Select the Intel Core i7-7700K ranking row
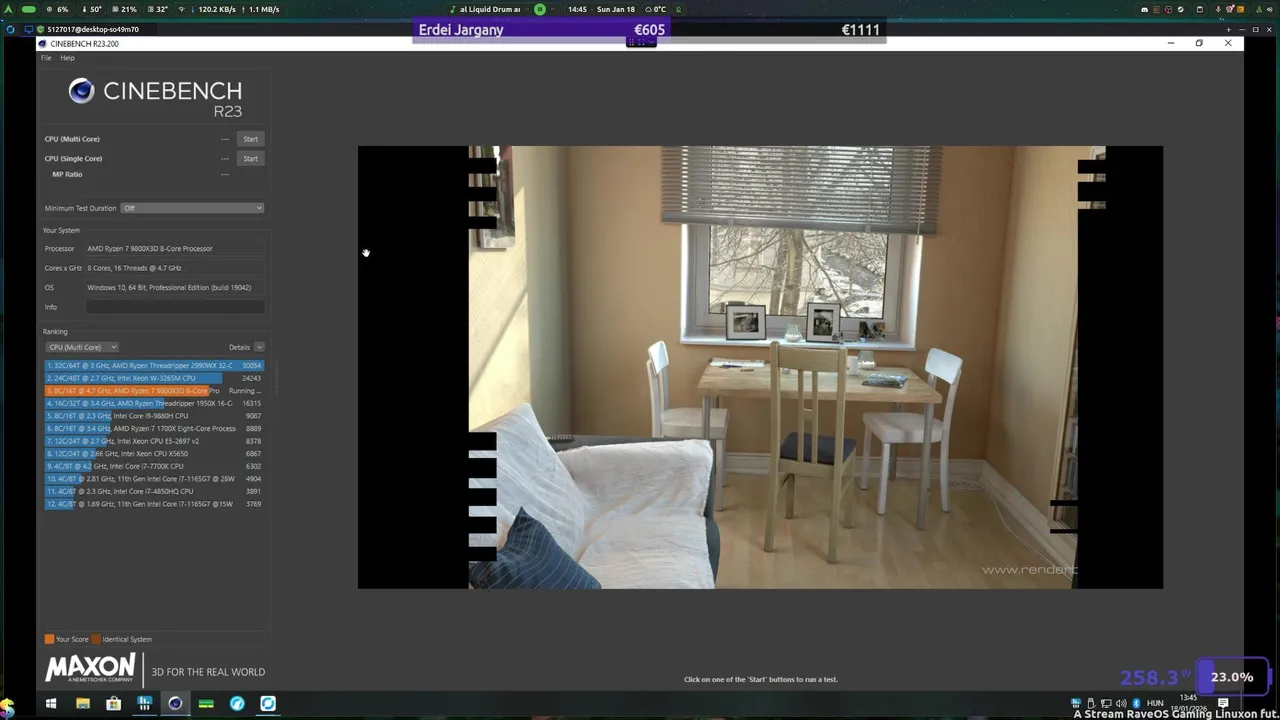The width and height of the screenshot is (1280, 720). point(154,466)
